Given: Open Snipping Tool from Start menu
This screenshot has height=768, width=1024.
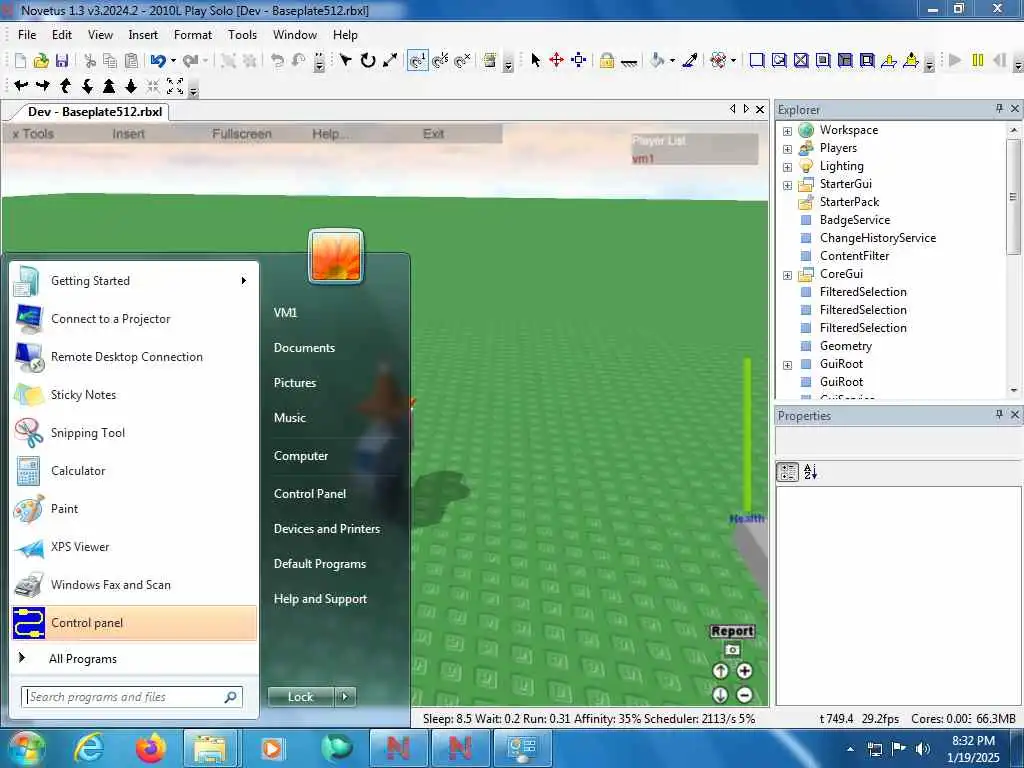Looking at the screenshot, I should point(134,433).
